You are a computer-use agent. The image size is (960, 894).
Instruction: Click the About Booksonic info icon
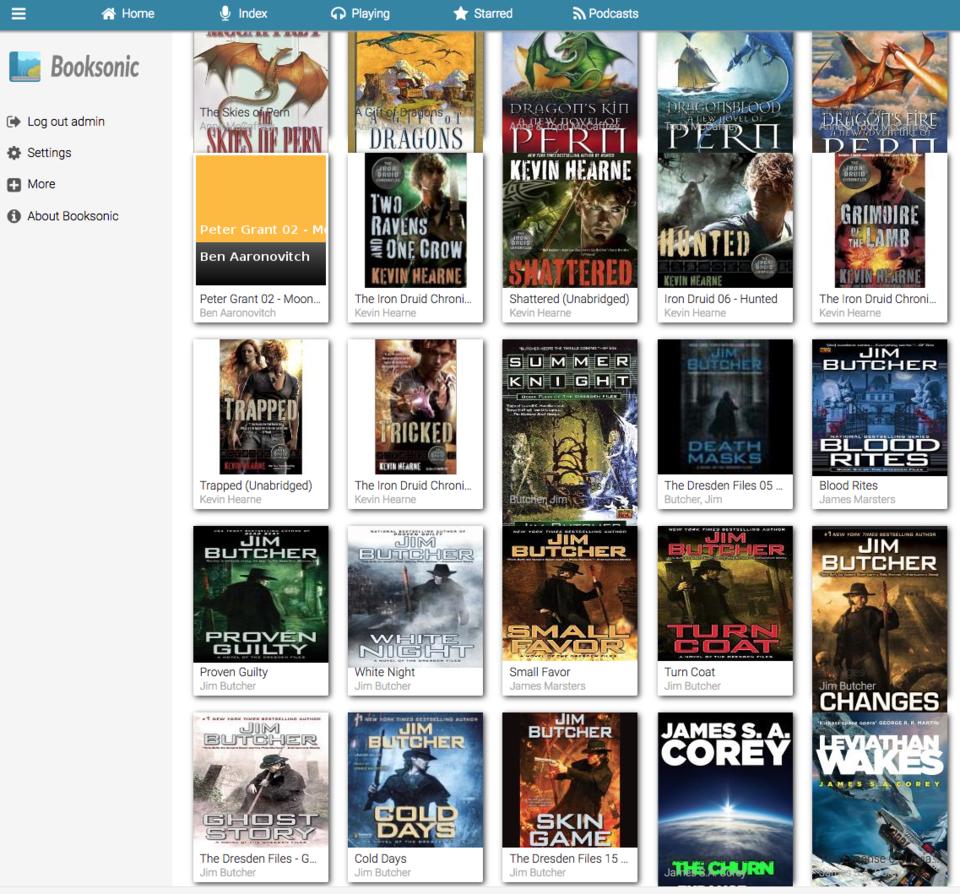(x=14, y=216)
